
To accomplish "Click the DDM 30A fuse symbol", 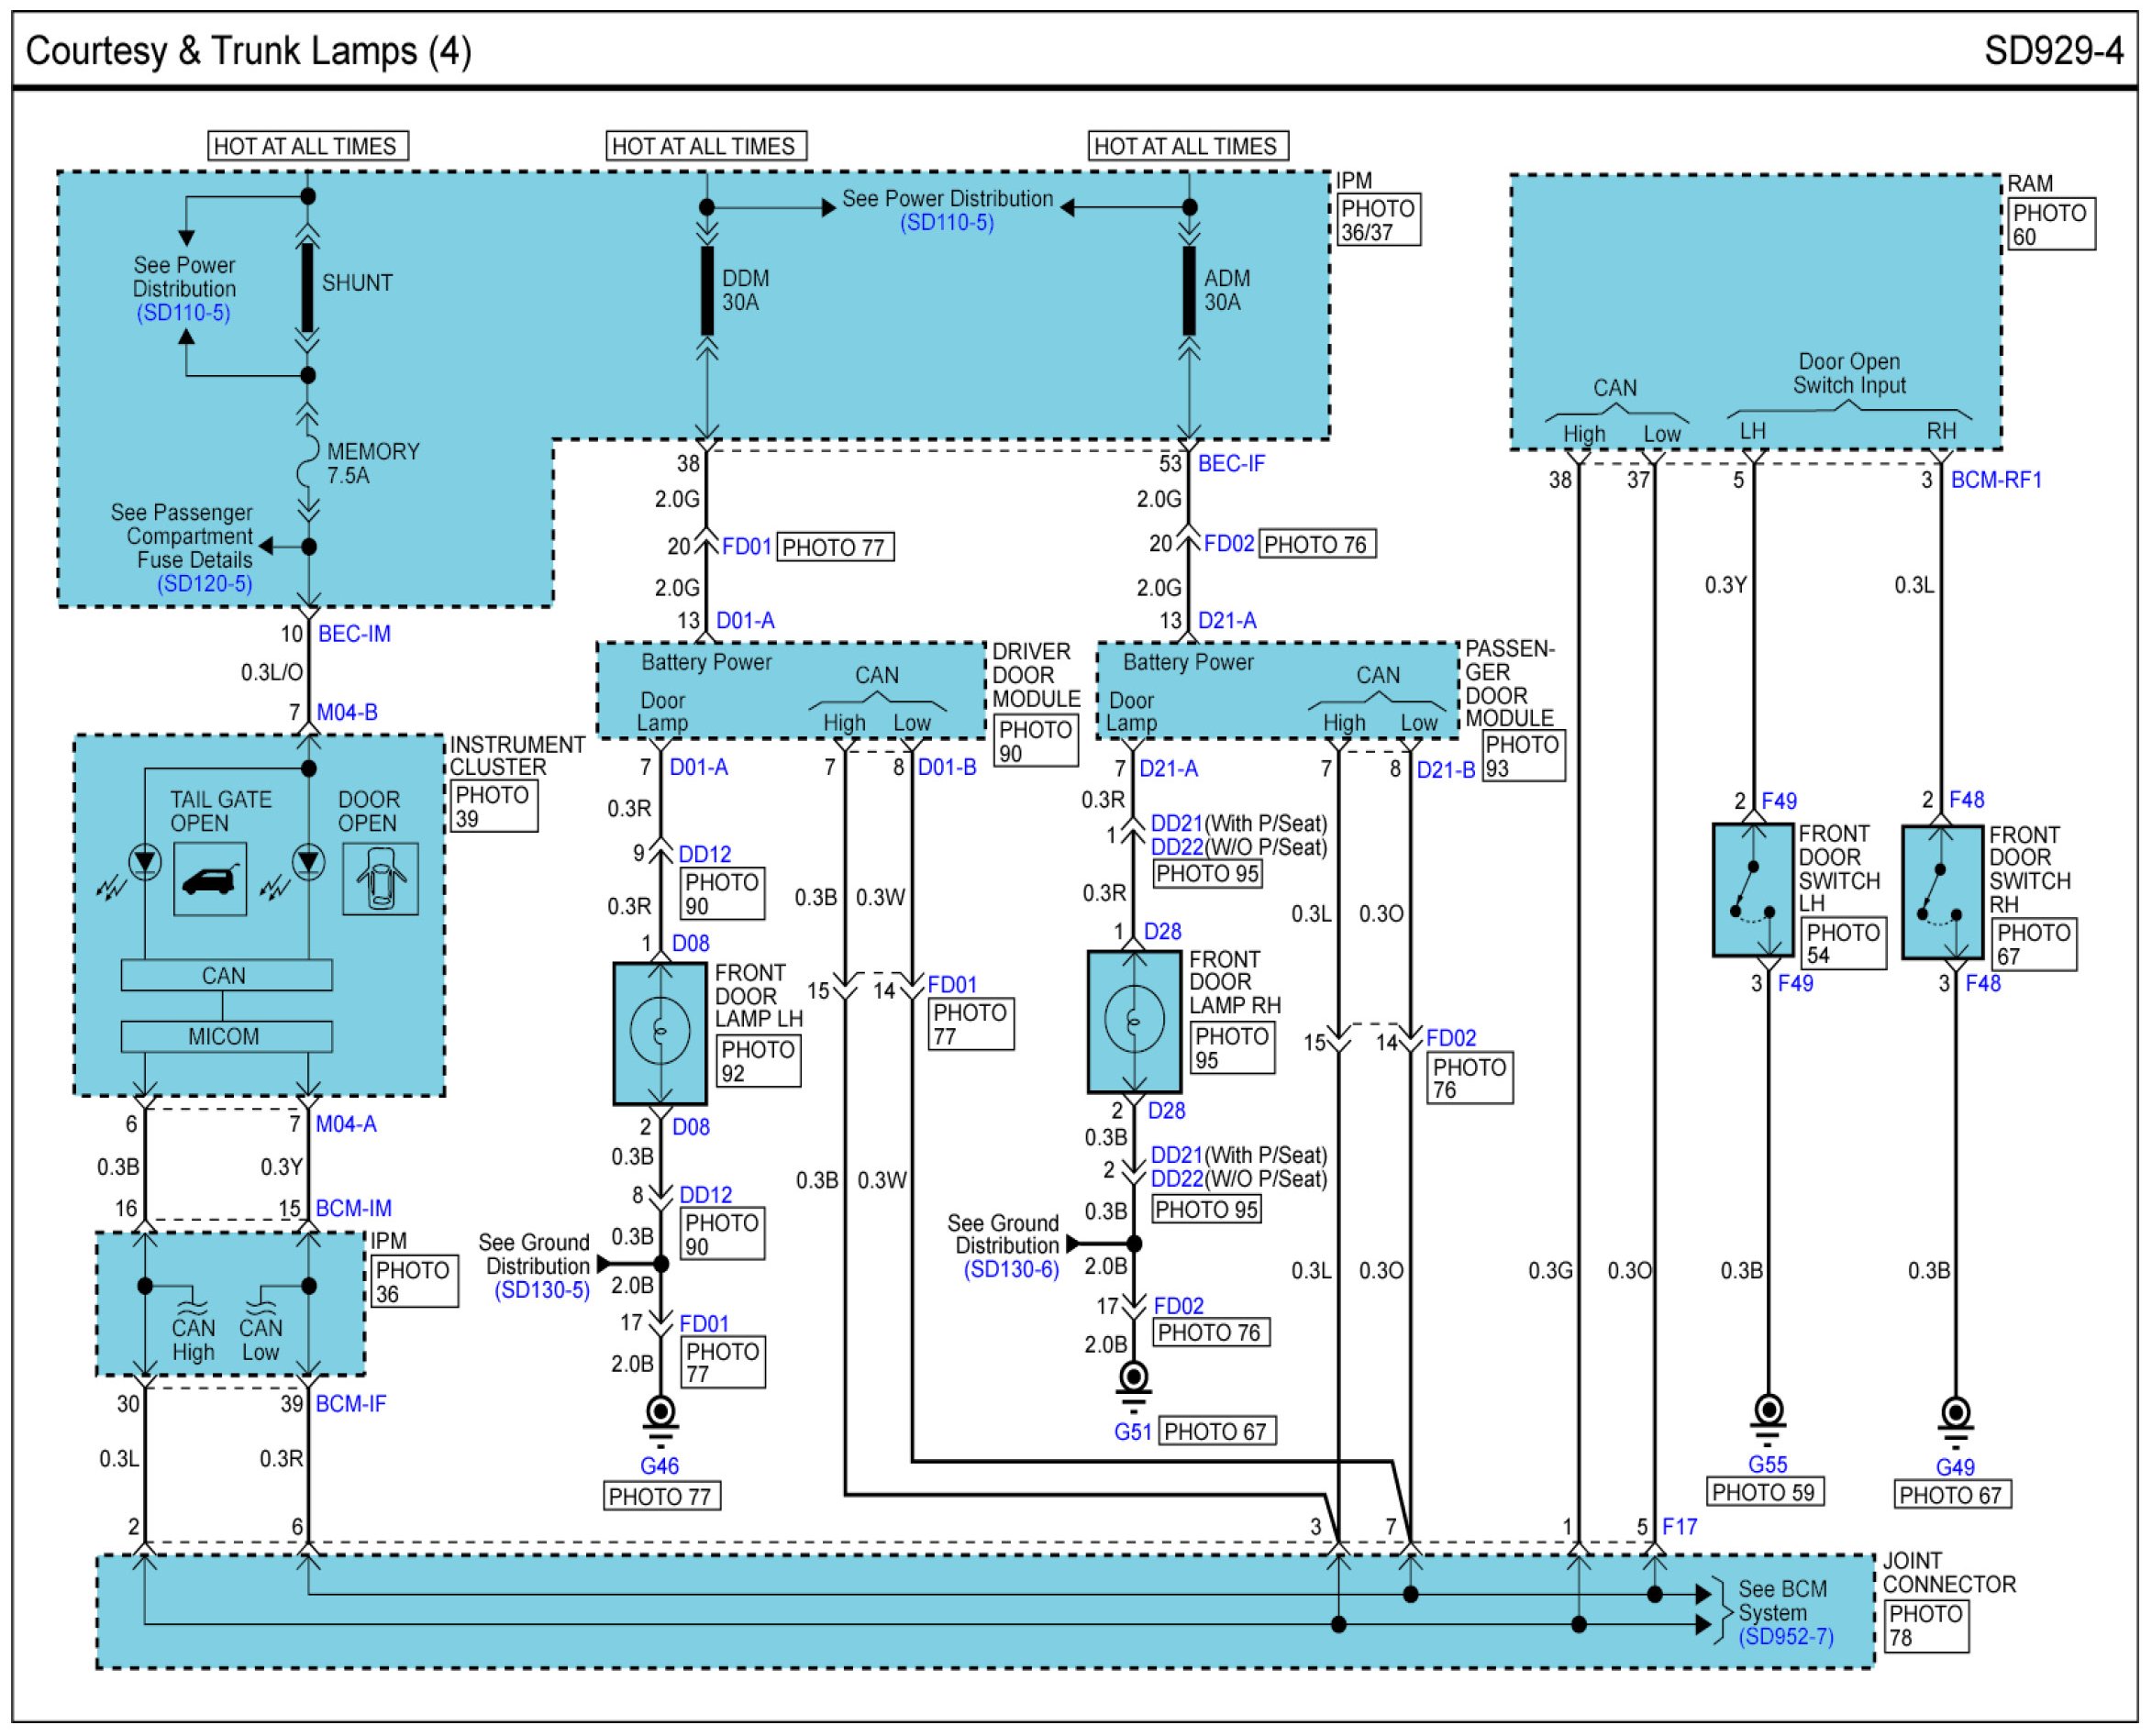I will coord(707,291).
